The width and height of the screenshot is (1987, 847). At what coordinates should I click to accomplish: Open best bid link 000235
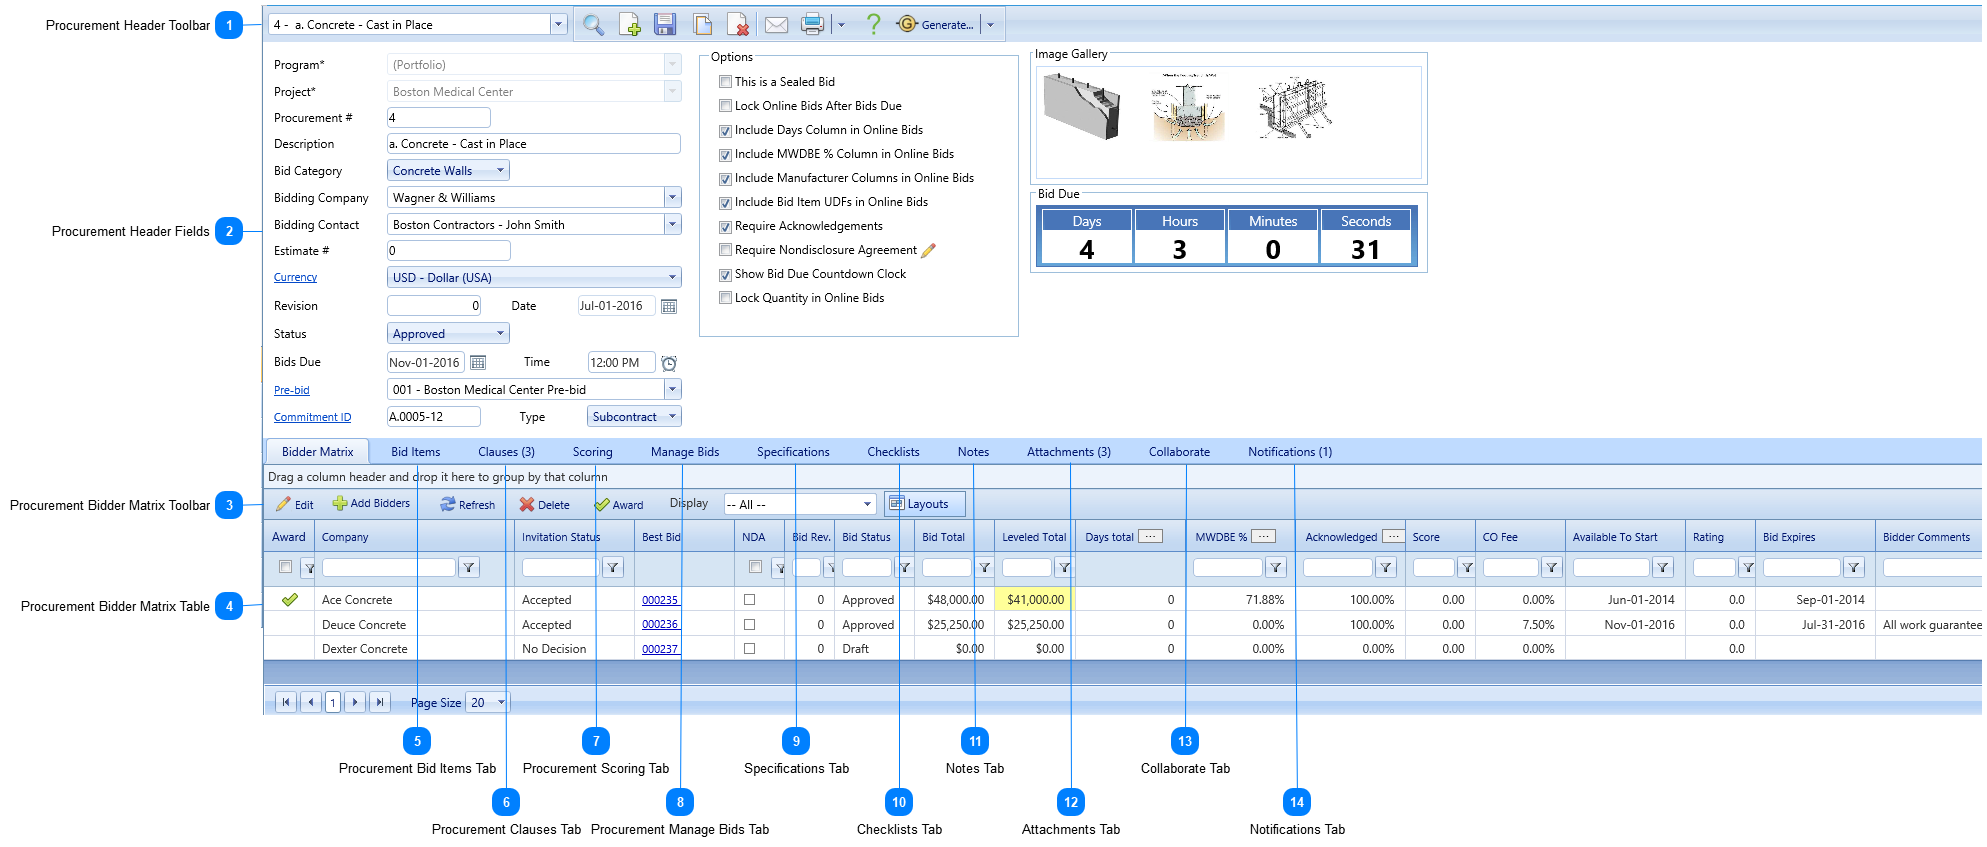pyautogui.click(x=660, y=600)
